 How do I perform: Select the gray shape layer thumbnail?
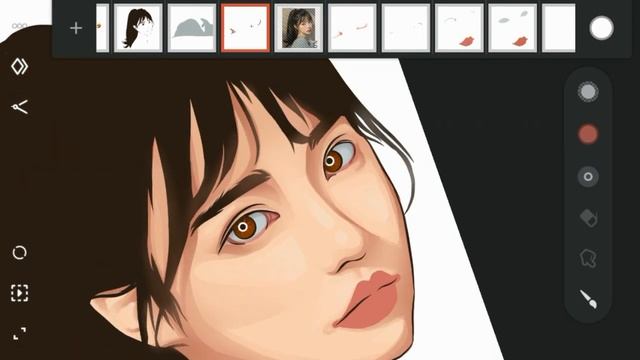(x=192, y=28)
